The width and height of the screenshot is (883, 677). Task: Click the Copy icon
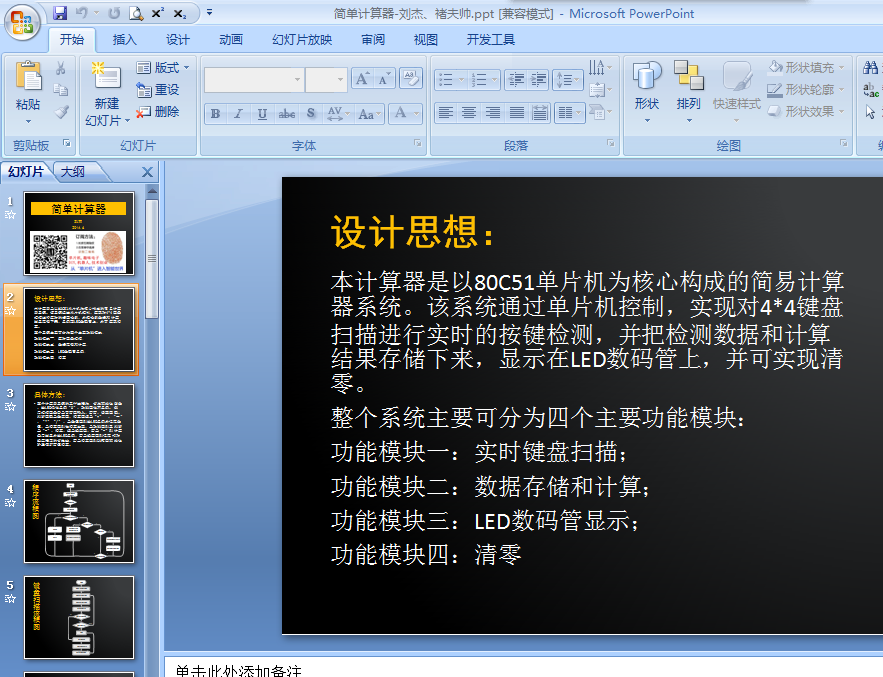[61, 90]
